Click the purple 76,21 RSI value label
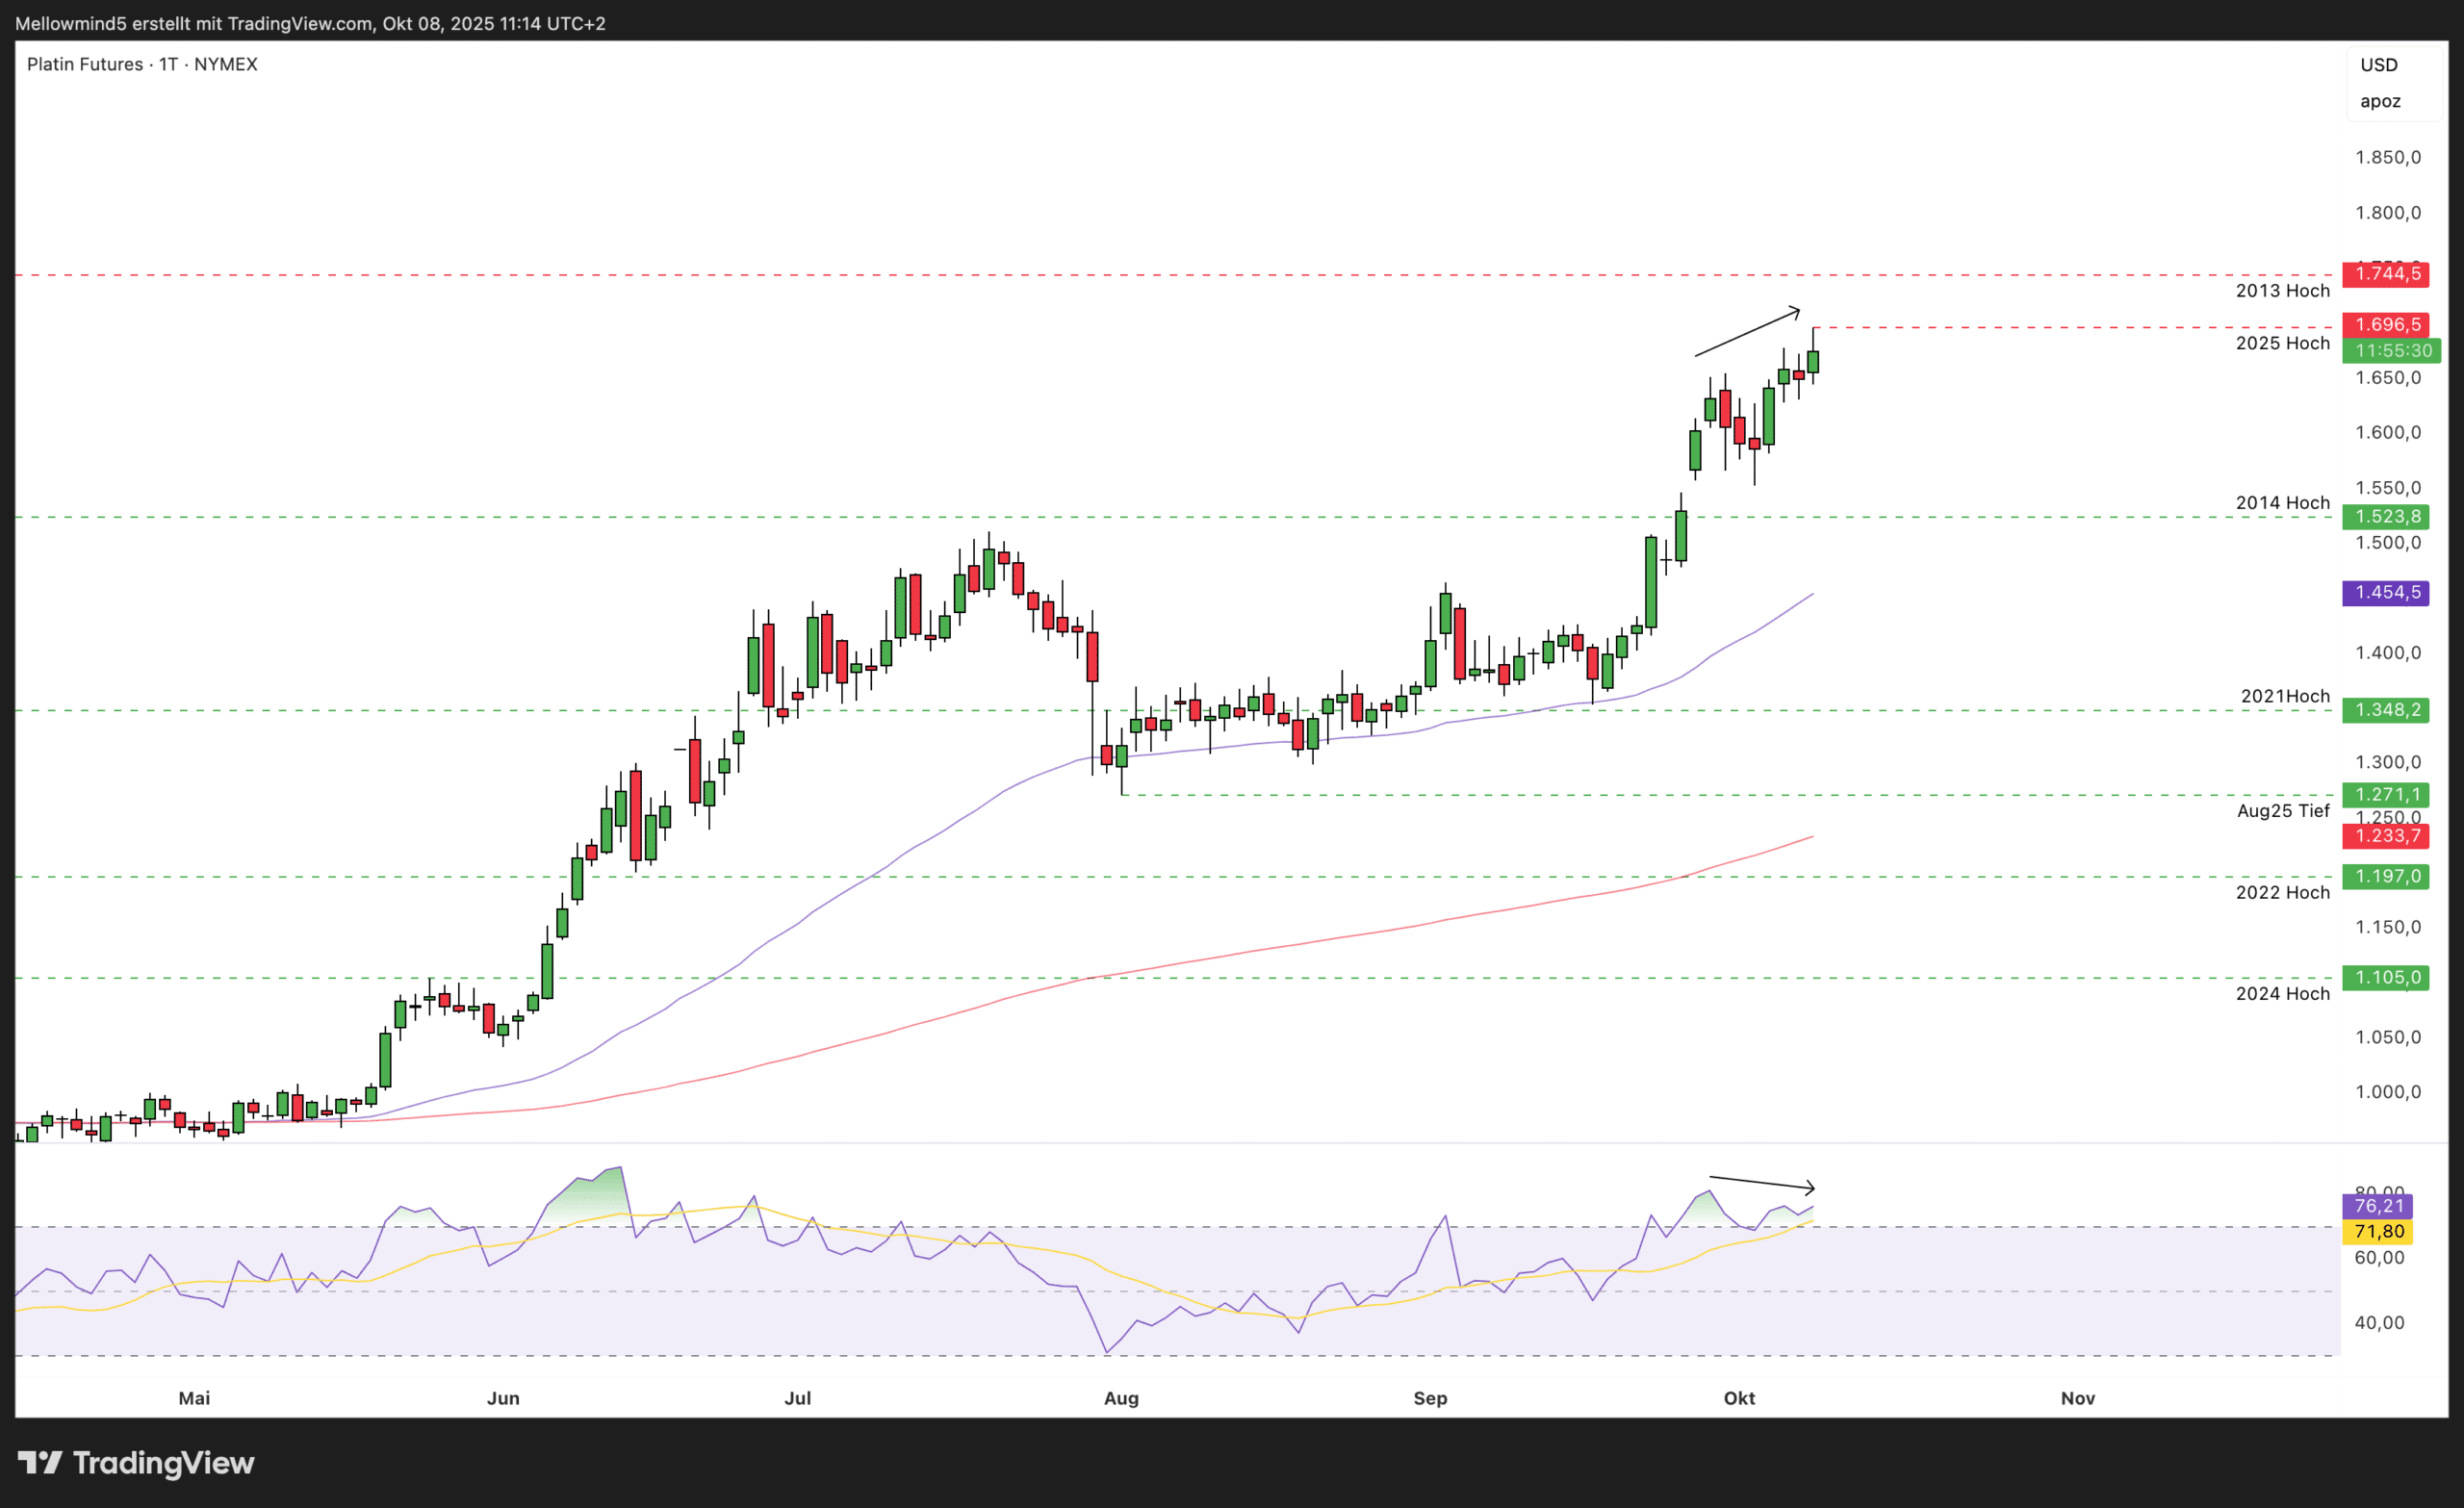The height and width of the screenshot is (1508, 2464). point(2377,1206)
